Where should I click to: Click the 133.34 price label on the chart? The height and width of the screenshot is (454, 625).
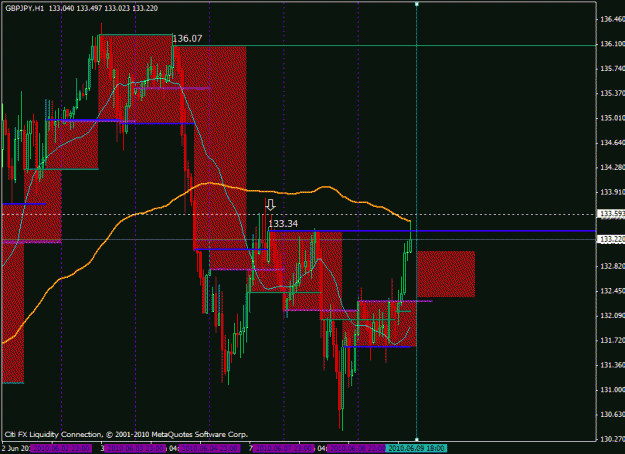pos(283,224)
